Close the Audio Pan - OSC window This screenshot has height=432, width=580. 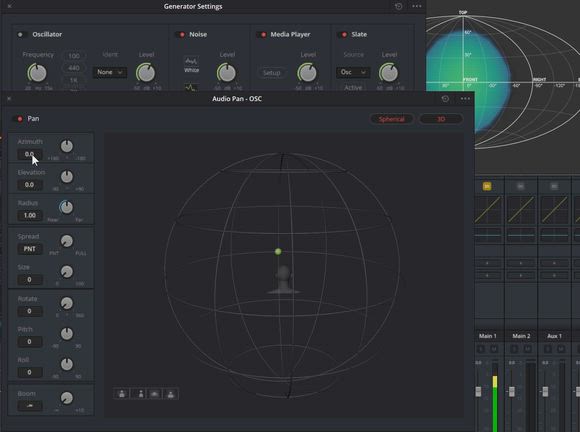9,99
